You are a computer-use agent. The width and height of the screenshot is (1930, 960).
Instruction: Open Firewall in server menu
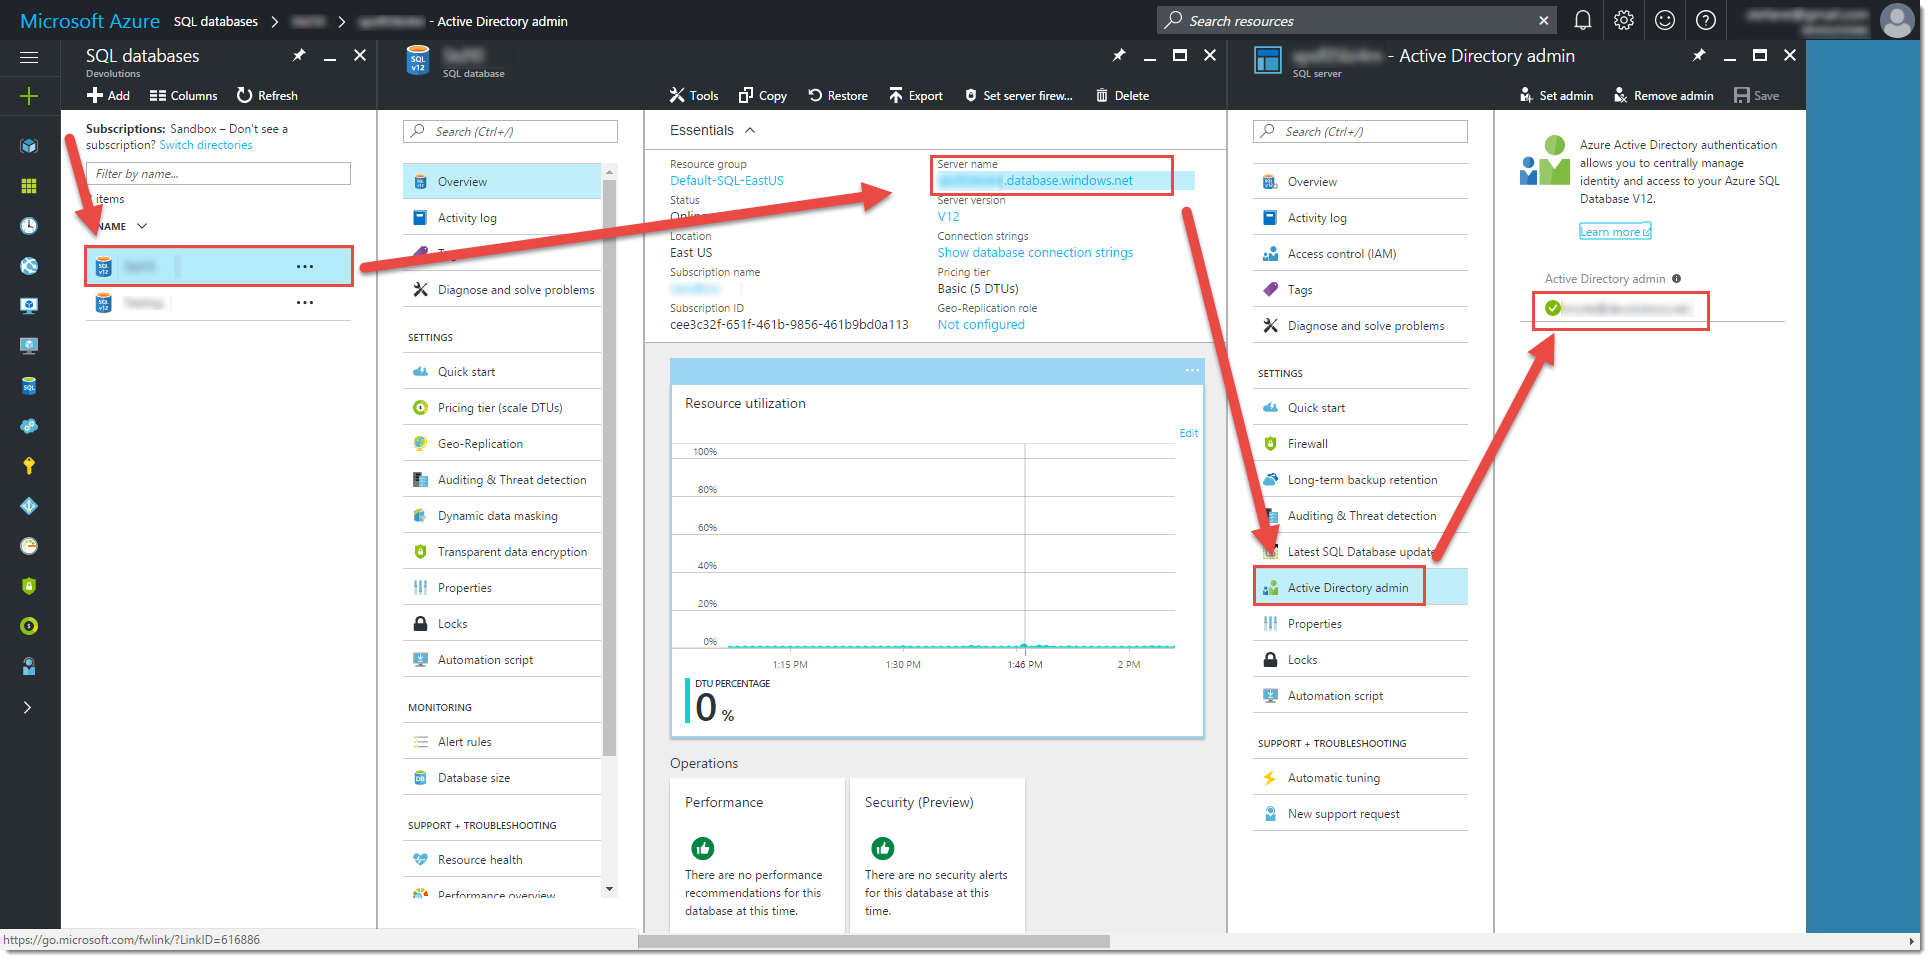1360,444
